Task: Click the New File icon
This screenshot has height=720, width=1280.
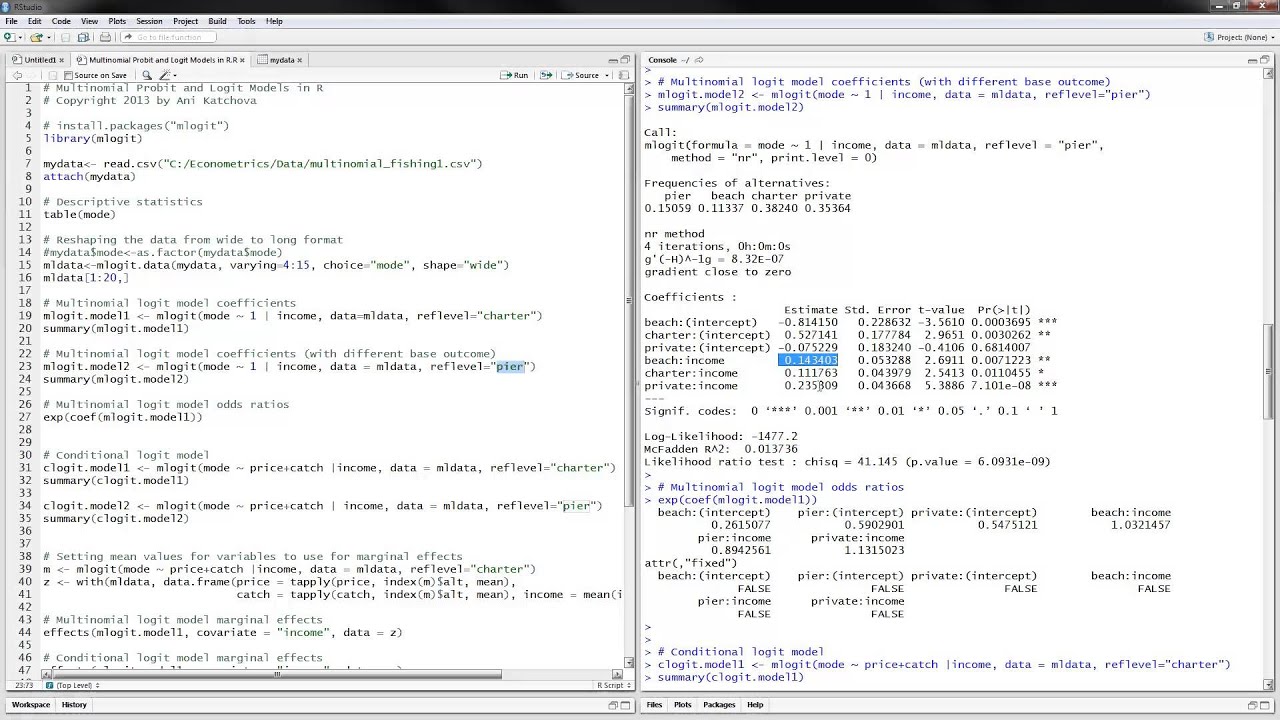Action: [9, 37]
